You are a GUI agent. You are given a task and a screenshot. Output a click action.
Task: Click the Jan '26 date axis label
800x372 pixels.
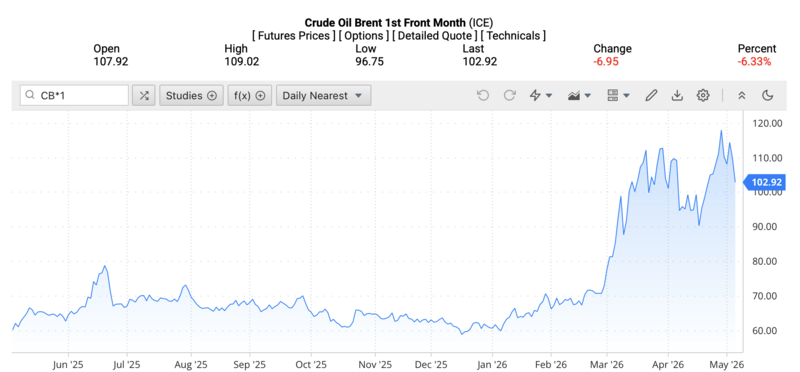pyautogui.click(x=492, y=364)
